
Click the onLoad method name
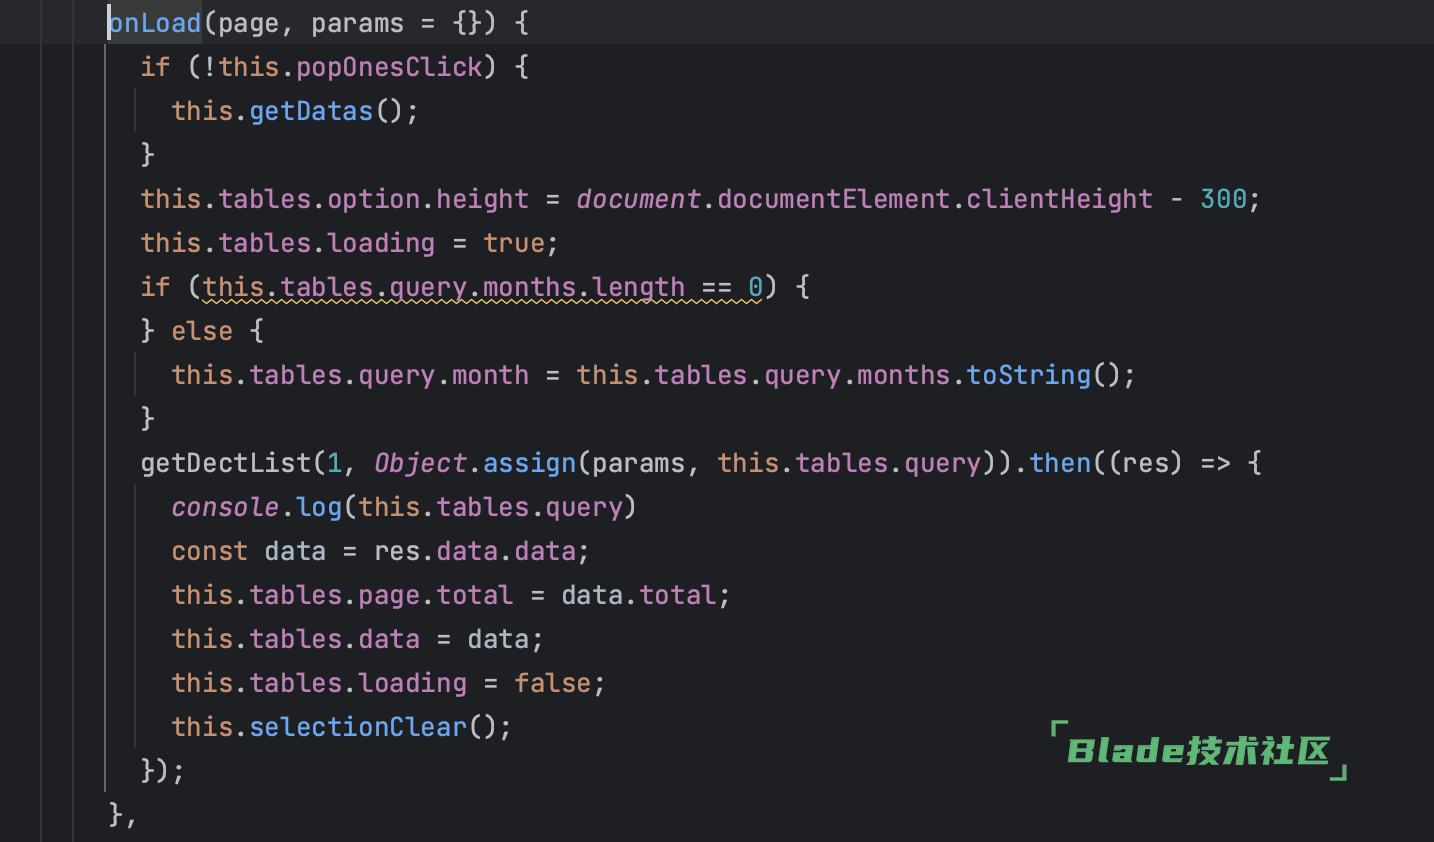155,23
